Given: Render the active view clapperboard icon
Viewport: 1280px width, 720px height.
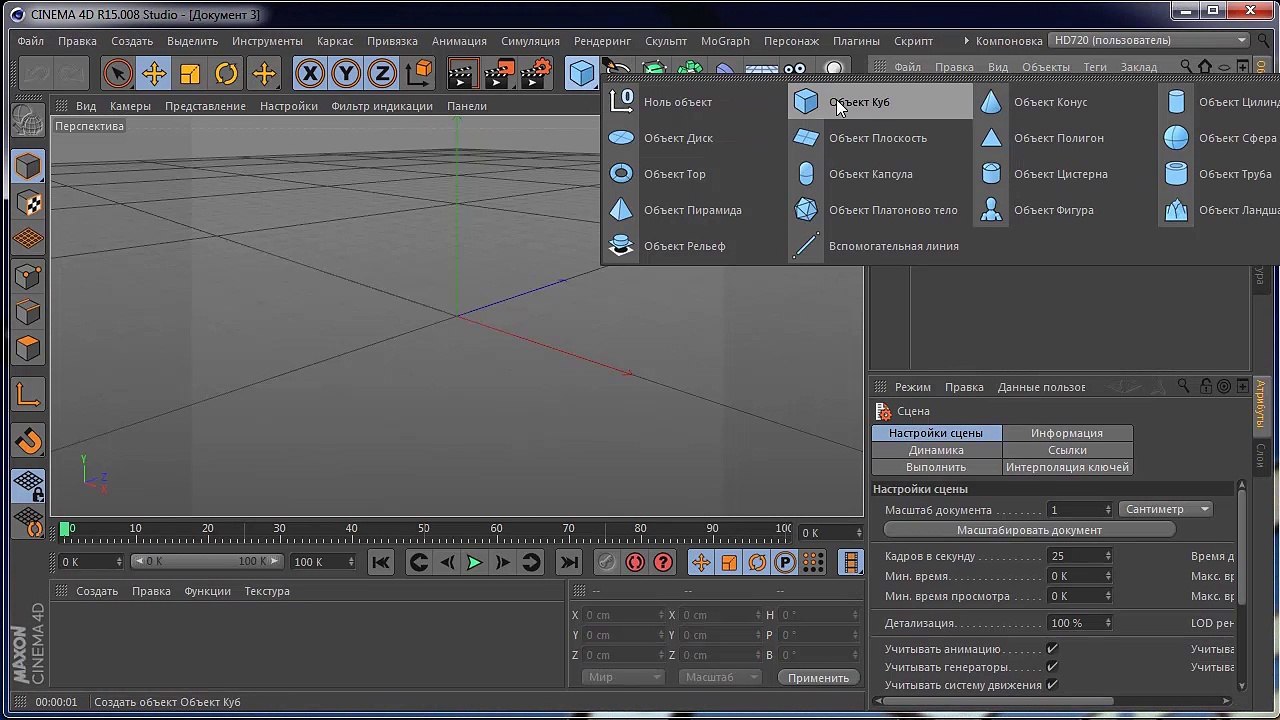Looking at the screenshot, I should click(x=461, y=73).
